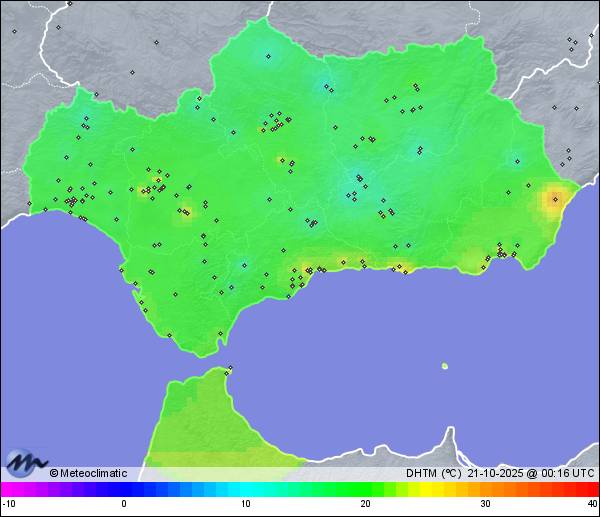Select the station marker at Strait of Gibraltar tip
This screenshot has width=600, height=517.
coord(229,369)
